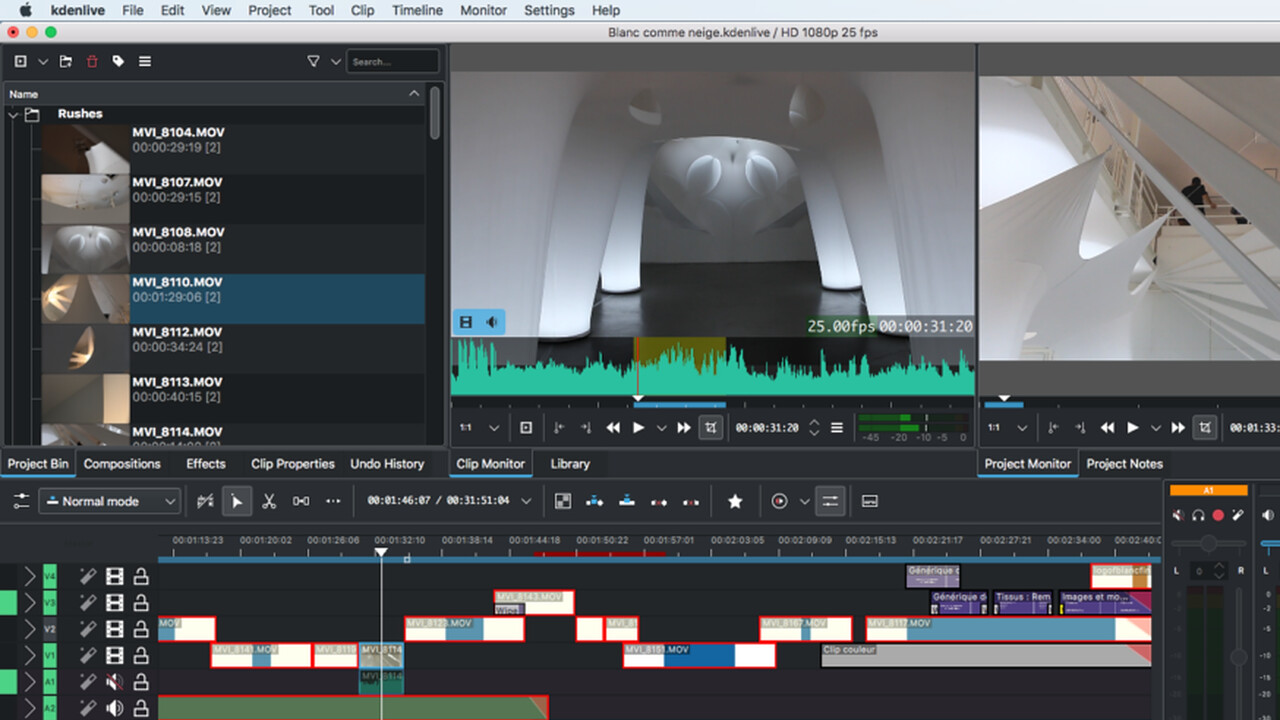Open the timeline timecode format dropdown
This screenshot has width=1280, height=720.
pos(526,501)
